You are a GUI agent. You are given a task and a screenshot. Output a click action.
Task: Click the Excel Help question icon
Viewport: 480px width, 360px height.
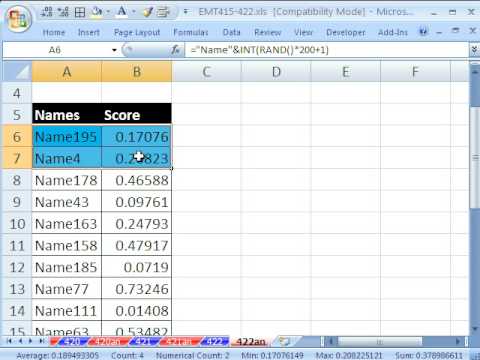tap(423, 32)
